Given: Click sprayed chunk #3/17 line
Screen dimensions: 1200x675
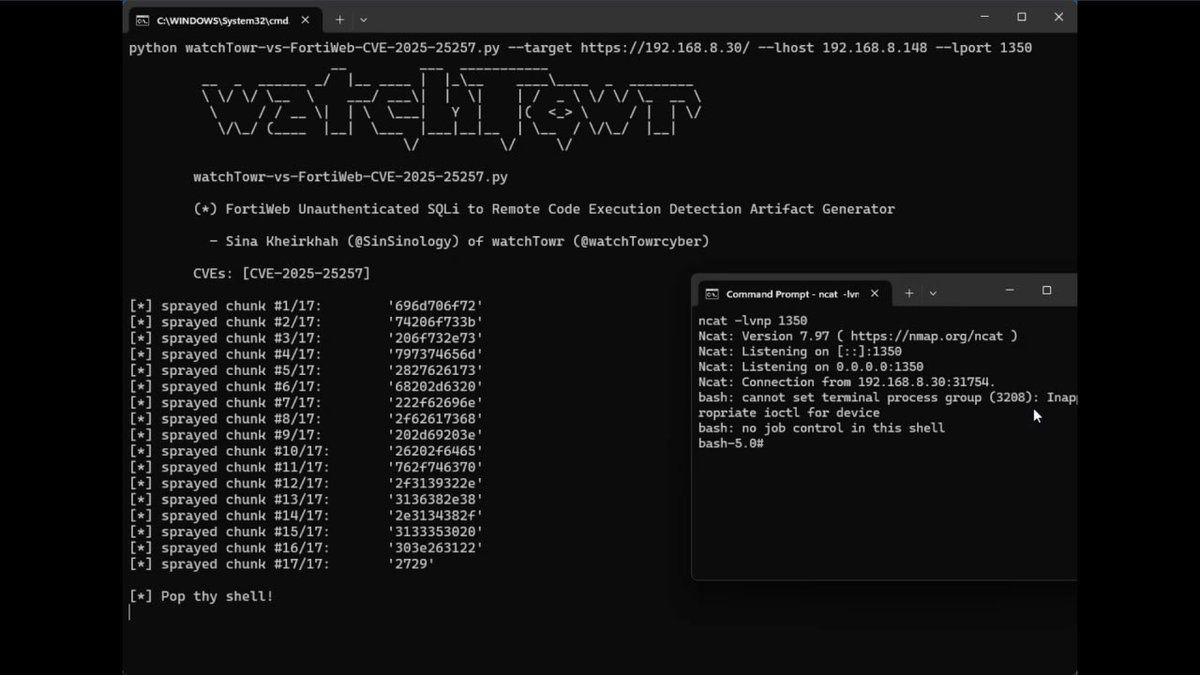Looking at the screenshot, I should click(306, 338).
